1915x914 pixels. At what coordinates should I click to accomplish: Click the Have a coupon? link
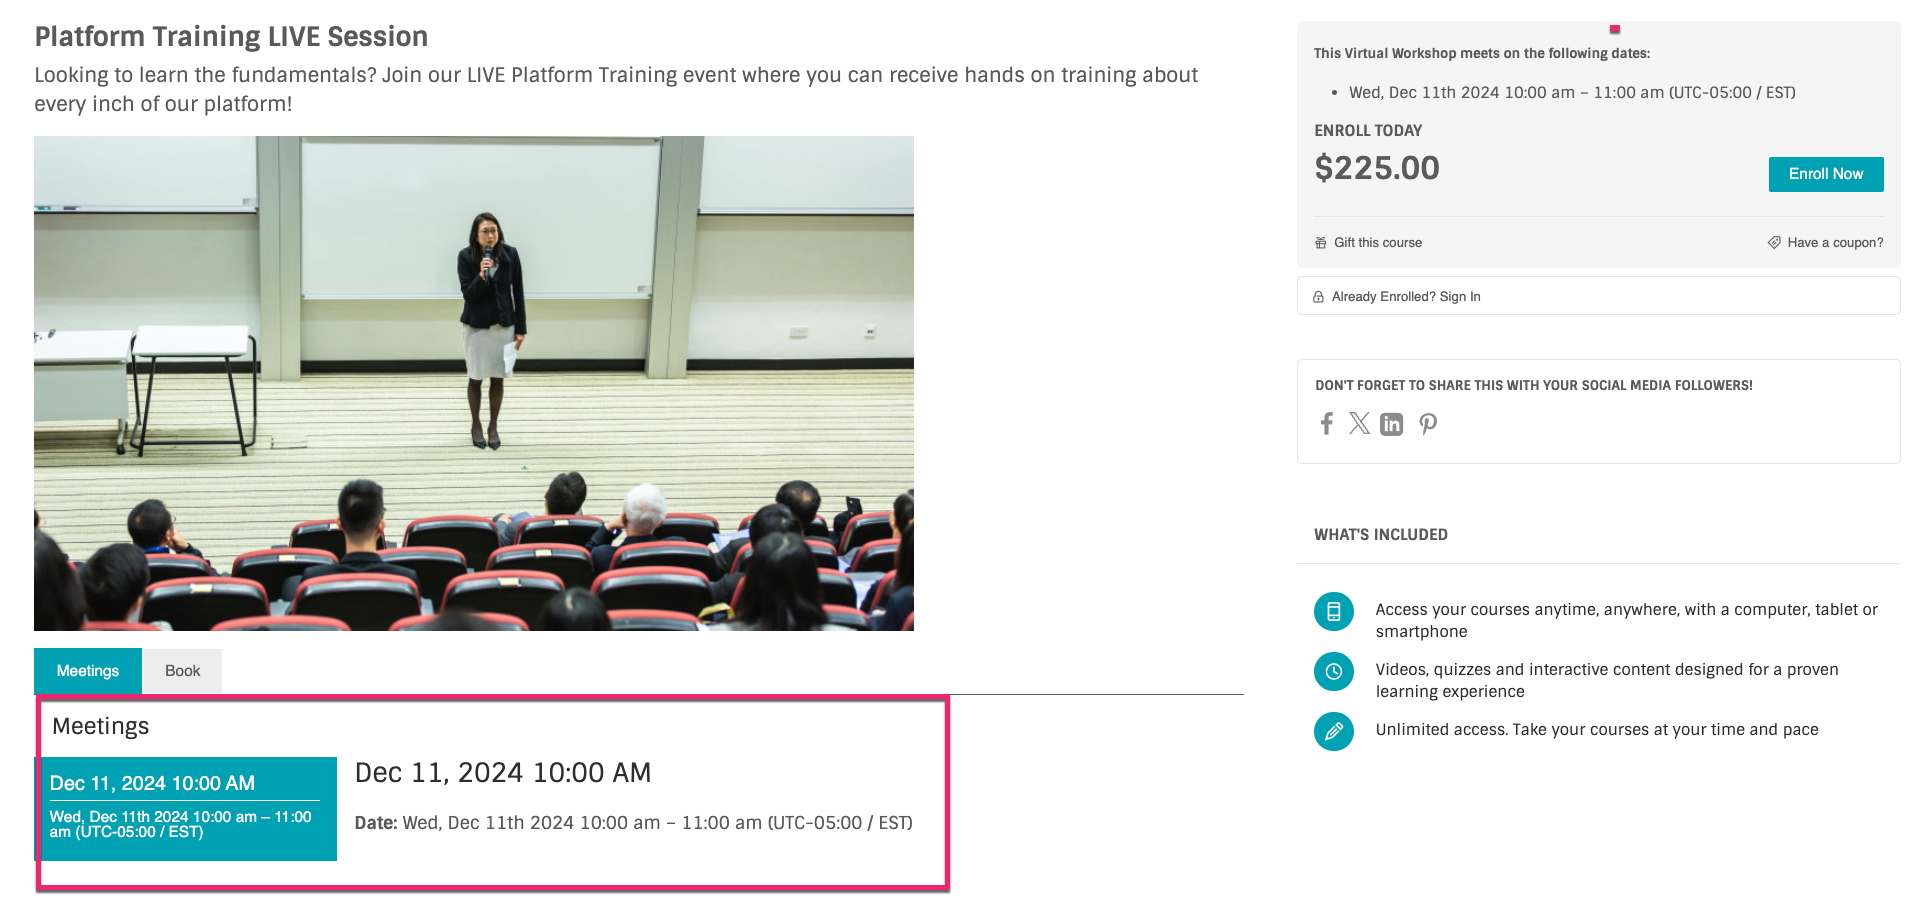click(x=1835, y=243)
